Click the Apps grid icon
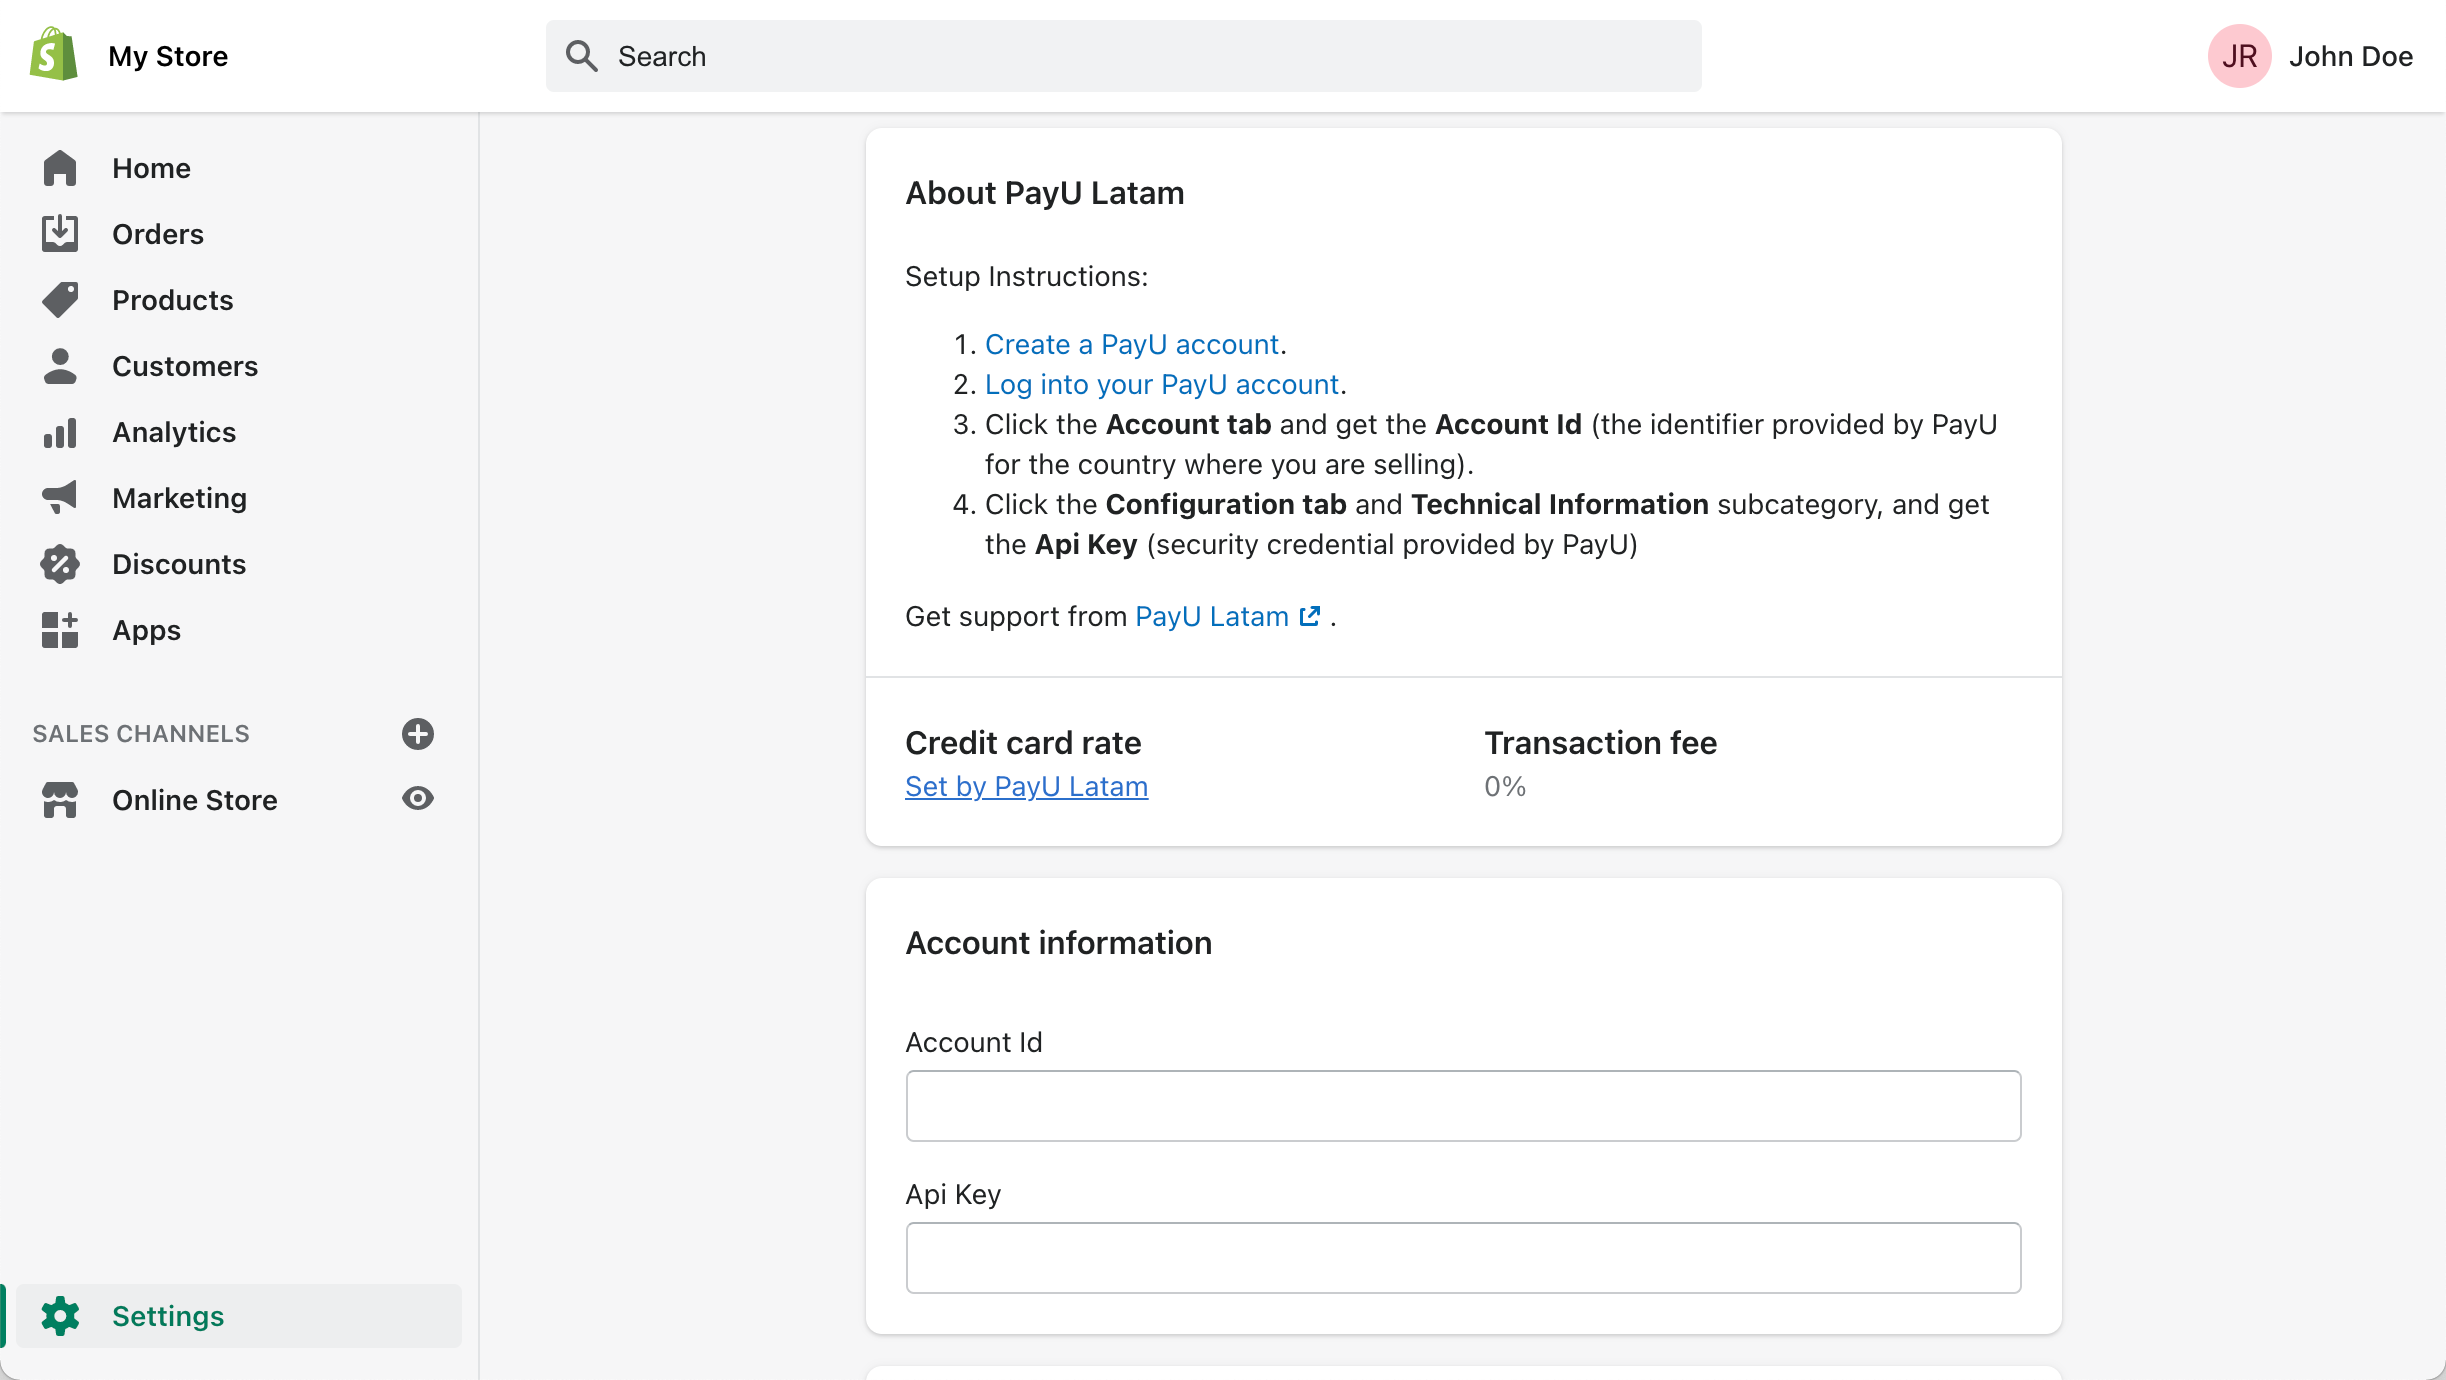 (60, 630)
